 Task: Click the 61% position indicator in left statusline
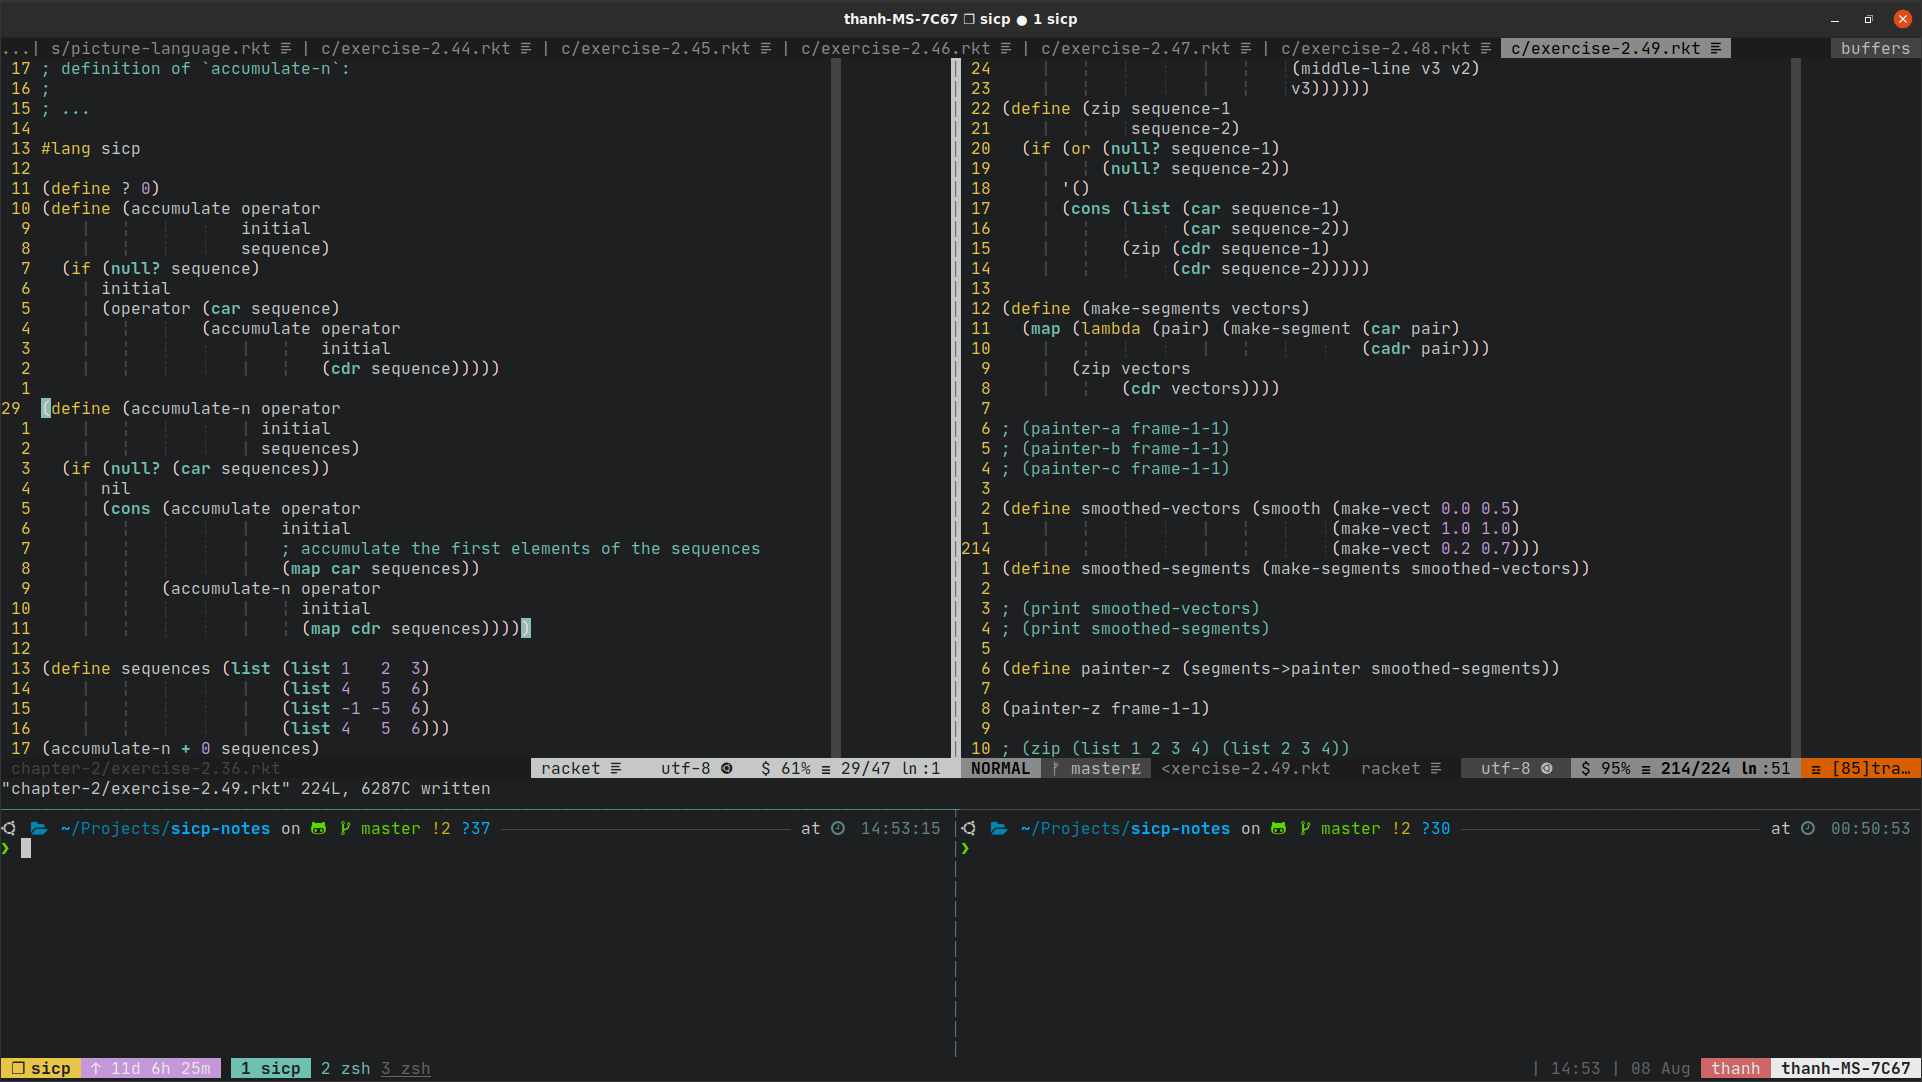(x=795, y=768)
